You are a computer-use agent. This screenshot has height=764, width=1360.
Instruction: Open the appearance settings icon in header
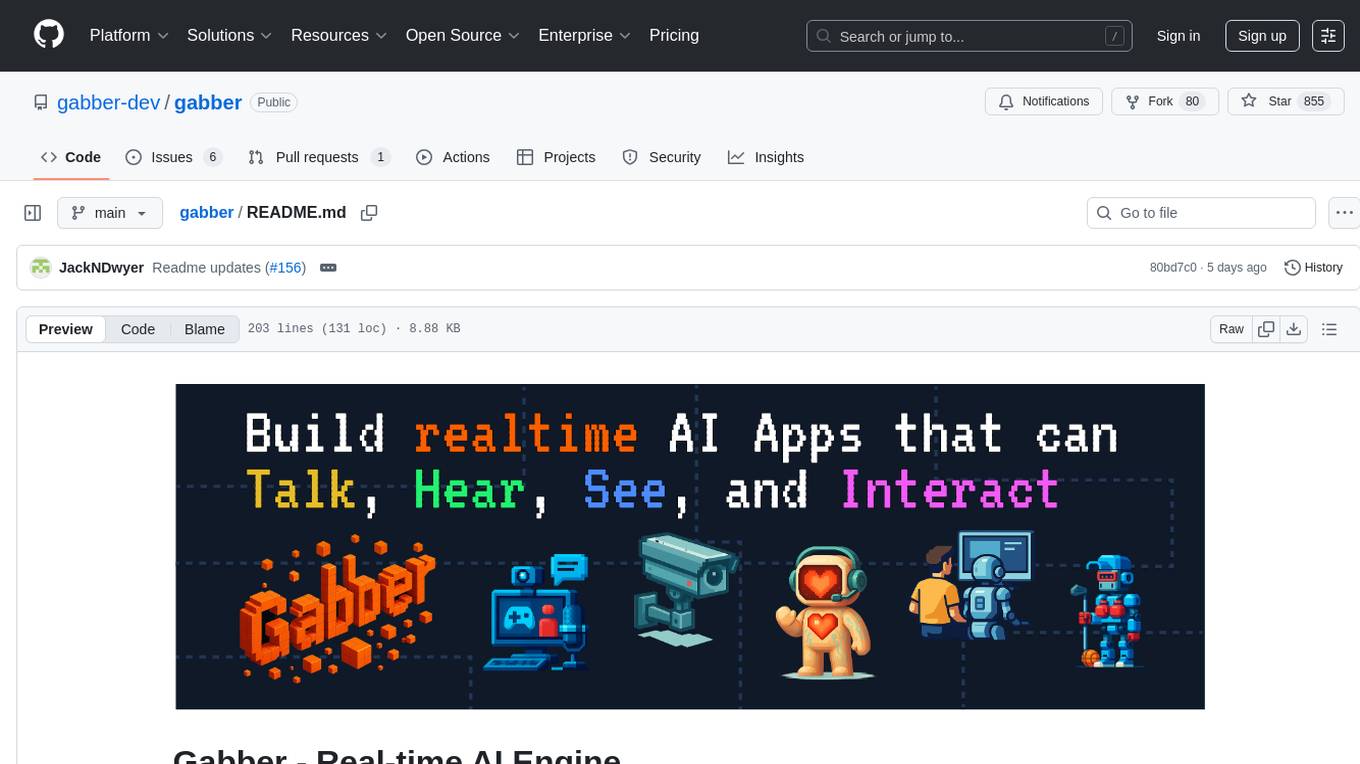tap(1328, 36)
